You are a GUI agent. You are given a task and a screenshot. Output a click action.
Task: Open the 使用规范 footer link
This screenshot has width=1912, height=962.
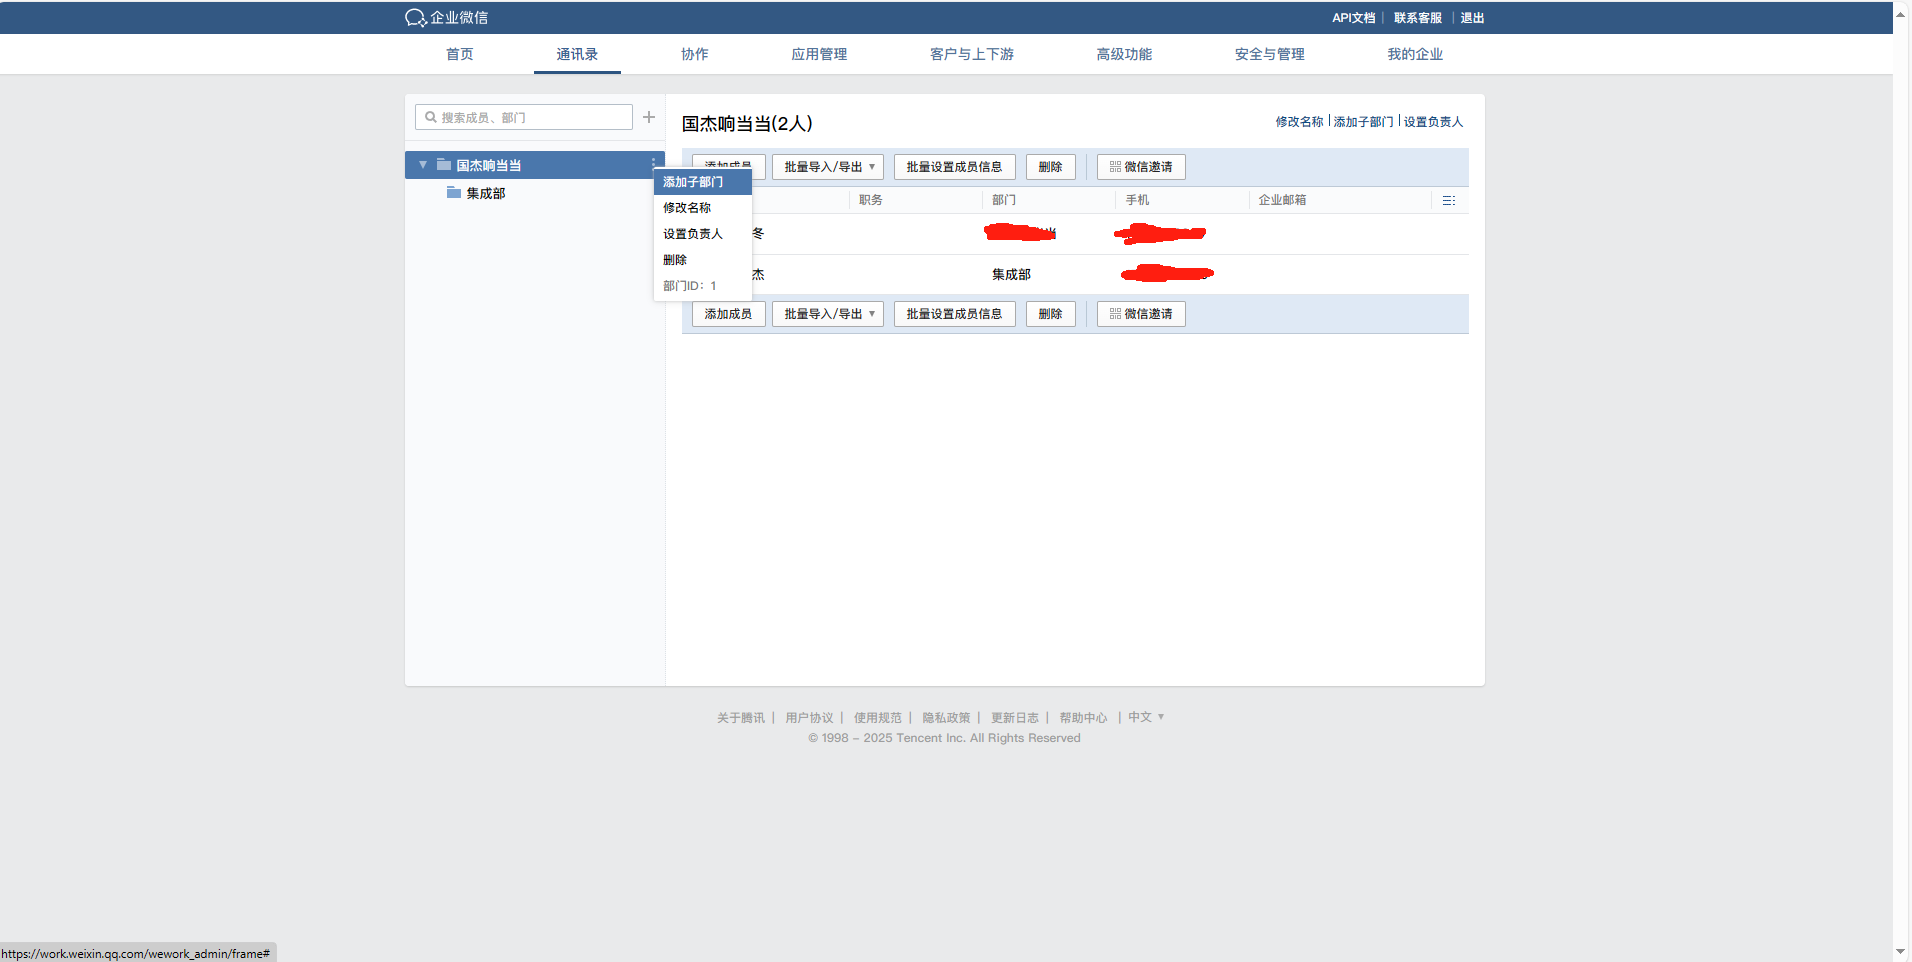click(878, 718)
